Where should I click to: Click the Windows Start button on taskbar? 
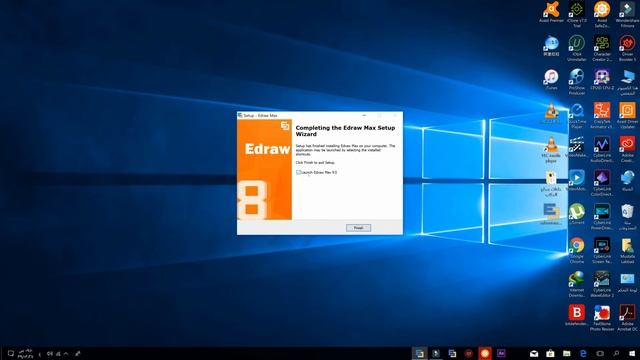632,353
